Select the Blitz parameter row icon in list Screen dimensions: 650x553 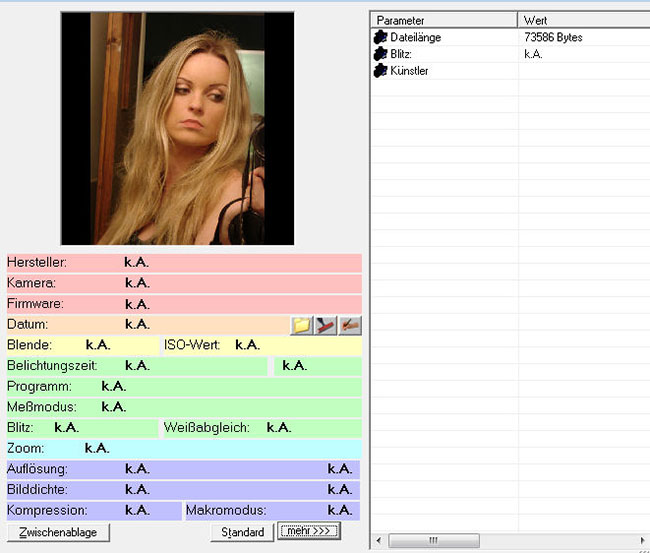point(380,54)
